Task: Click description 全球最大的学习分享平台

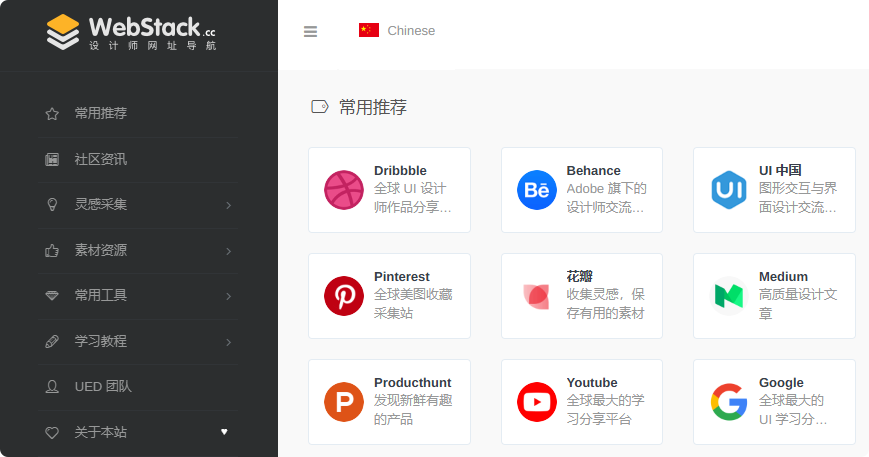Action: point(606,409)
